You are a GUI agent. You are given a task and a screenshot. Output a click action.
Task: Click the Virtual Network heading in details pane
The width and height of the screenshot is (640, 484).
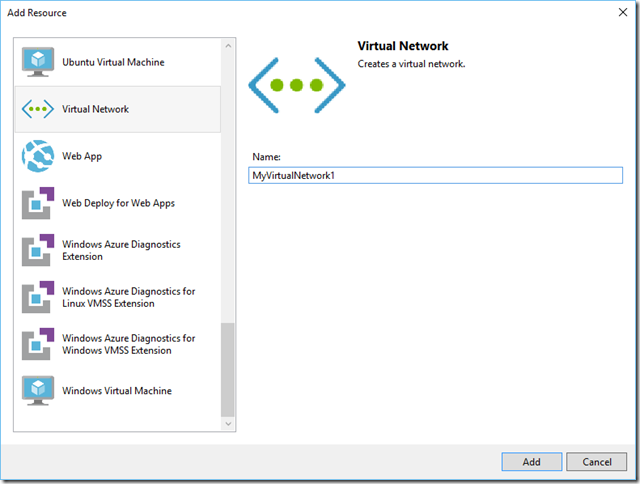(x=403, y=46)
